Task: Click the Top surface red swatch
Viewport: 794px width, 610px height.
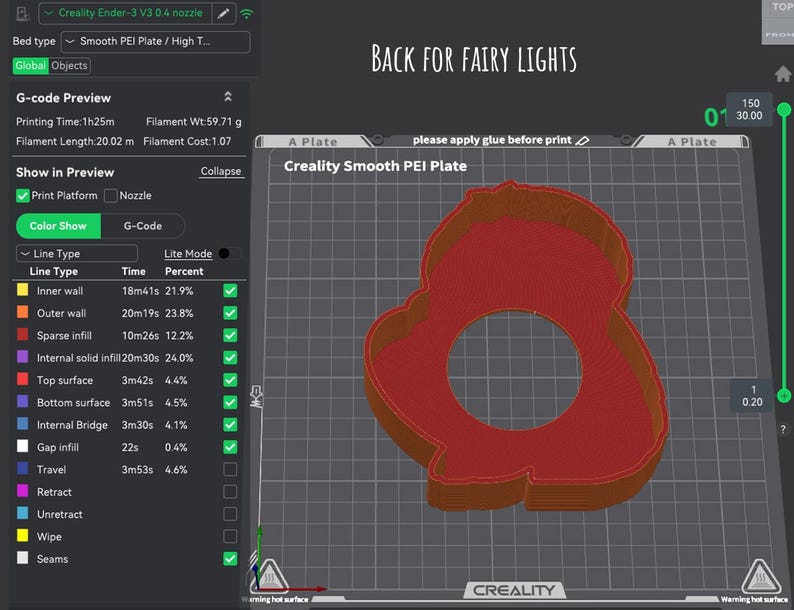Action: coord(23,379)
